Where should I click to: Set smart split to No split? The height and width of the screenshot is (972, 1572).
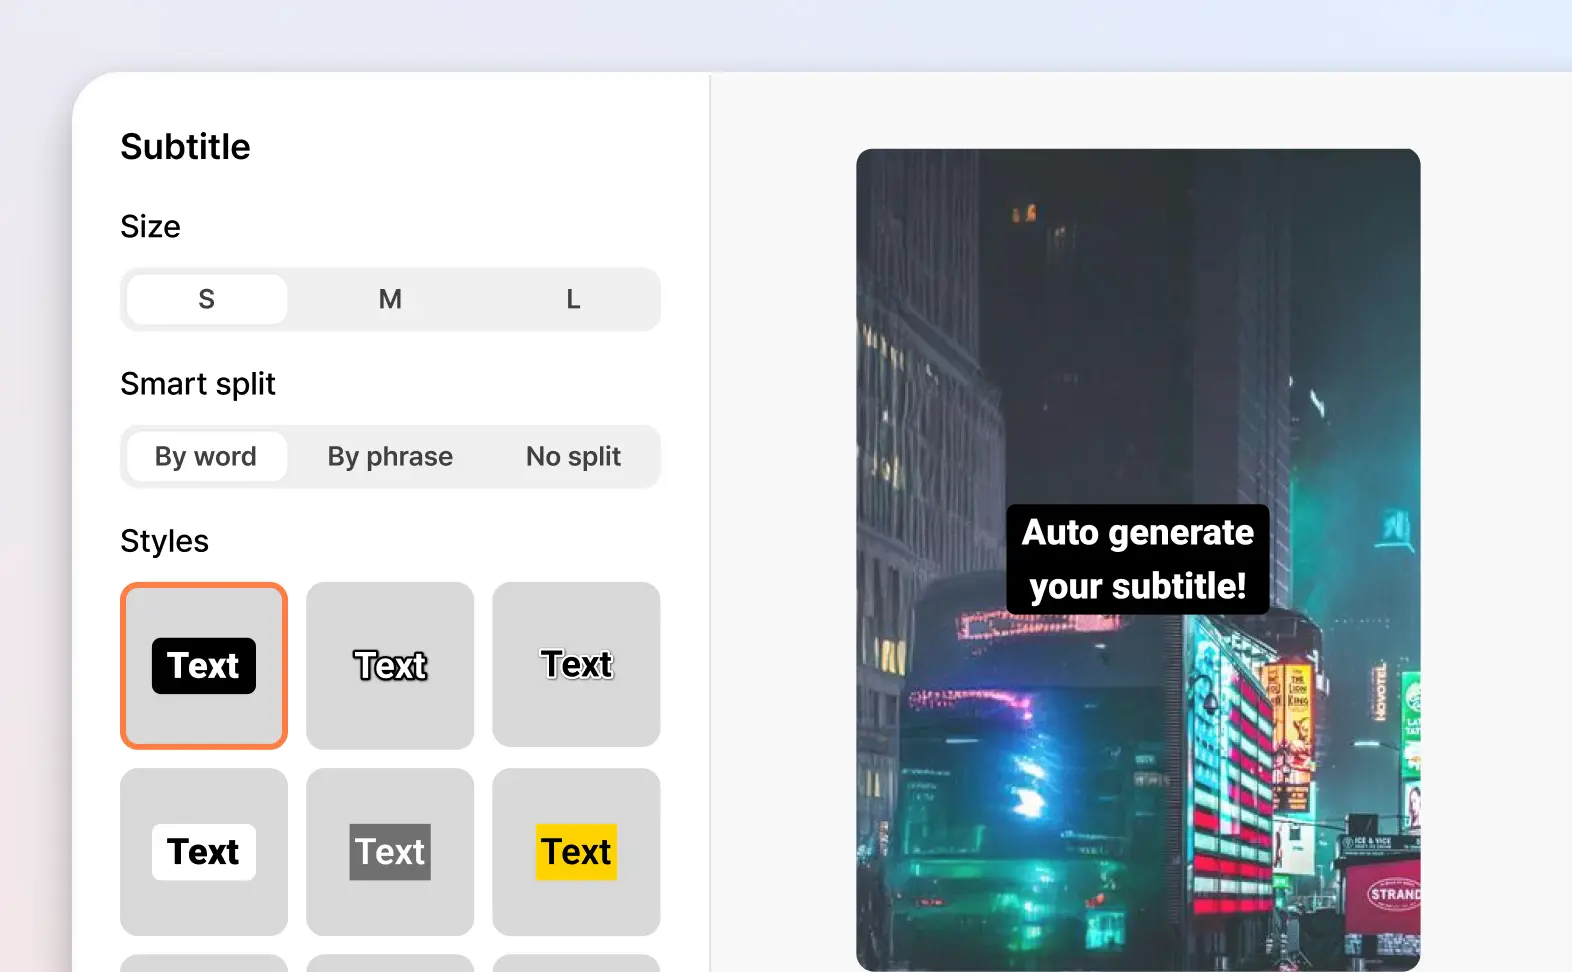(x=573, y=457)
